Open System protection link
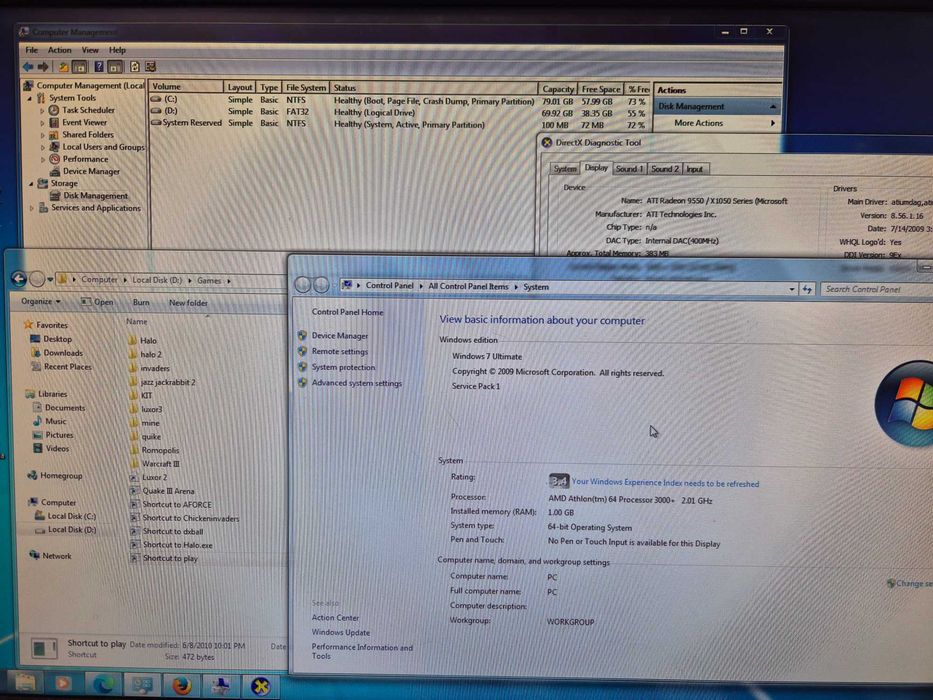This screenshot has width=933, height=700. point(343,367)
